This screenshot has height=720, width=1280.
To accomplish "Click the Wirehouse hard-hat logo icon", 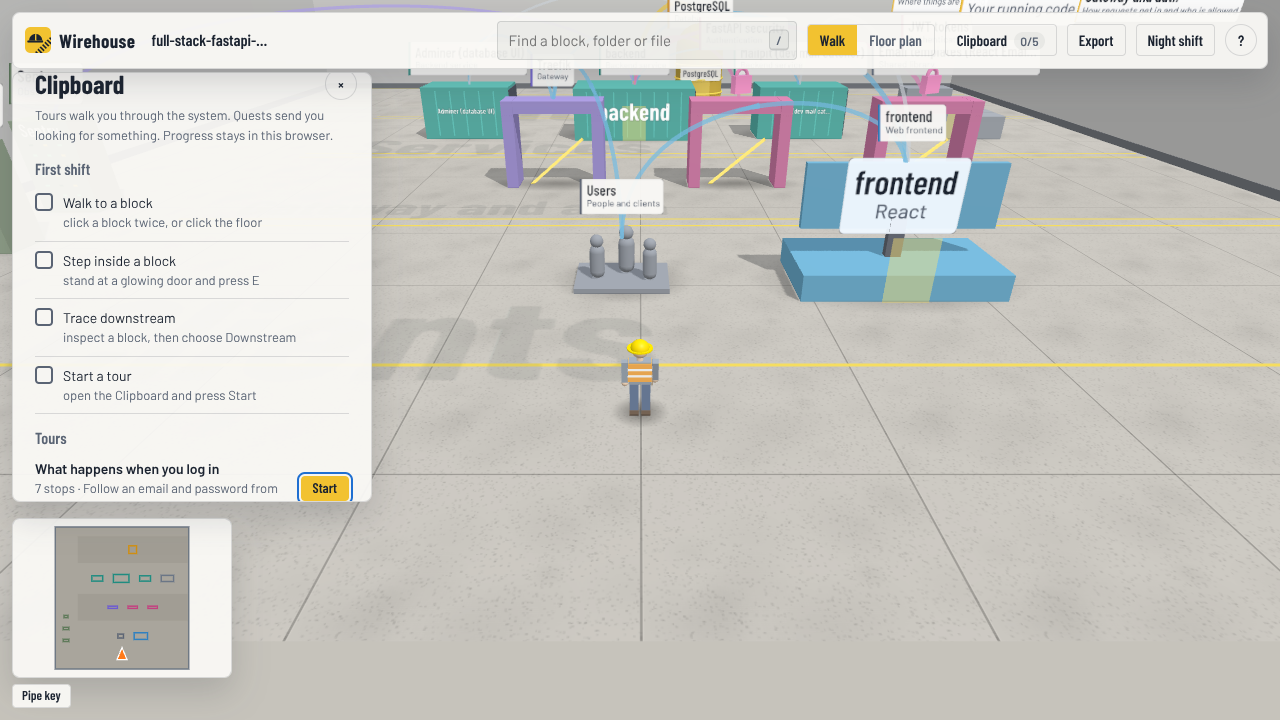I will tap(38, 40).
